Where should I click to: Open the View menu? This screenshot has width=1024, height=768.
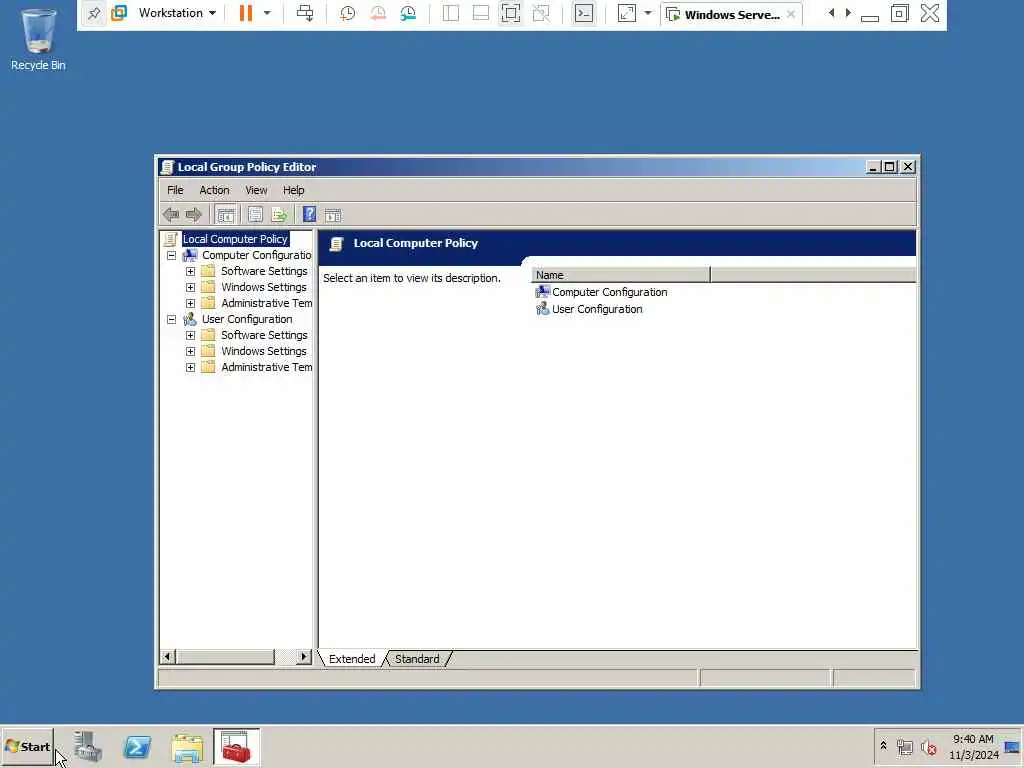coord(256,190)
